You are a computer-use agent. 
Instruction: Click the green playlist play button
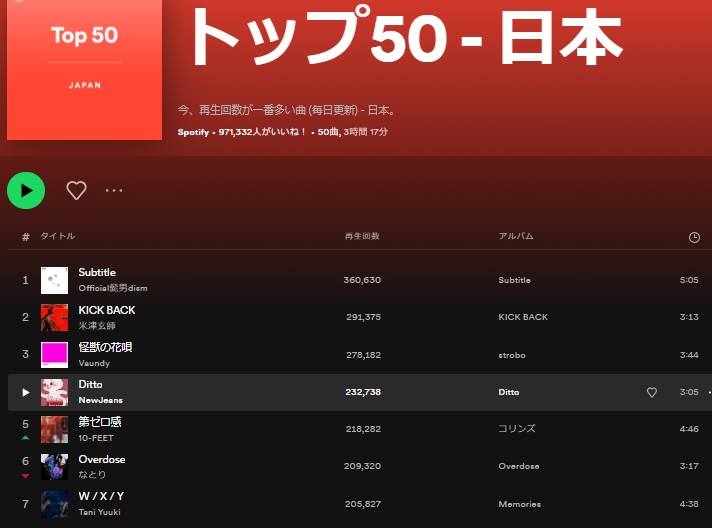pos(26,190)
